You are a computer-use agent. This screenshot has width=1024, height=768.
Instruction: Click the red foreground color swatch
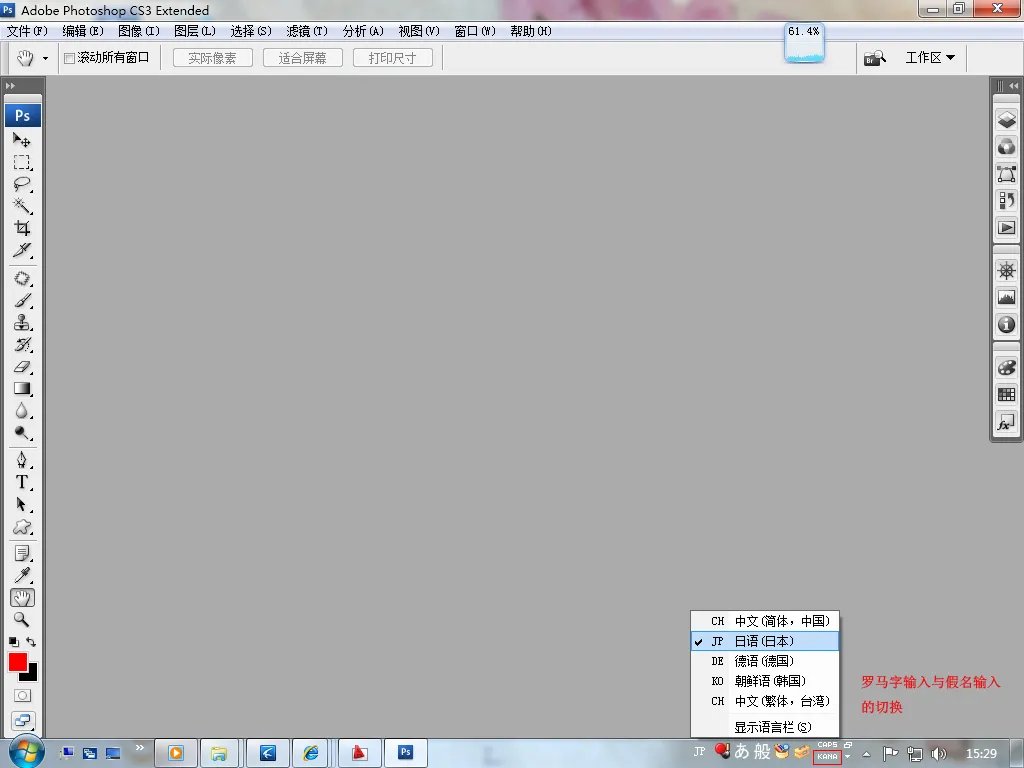(18, 661)
